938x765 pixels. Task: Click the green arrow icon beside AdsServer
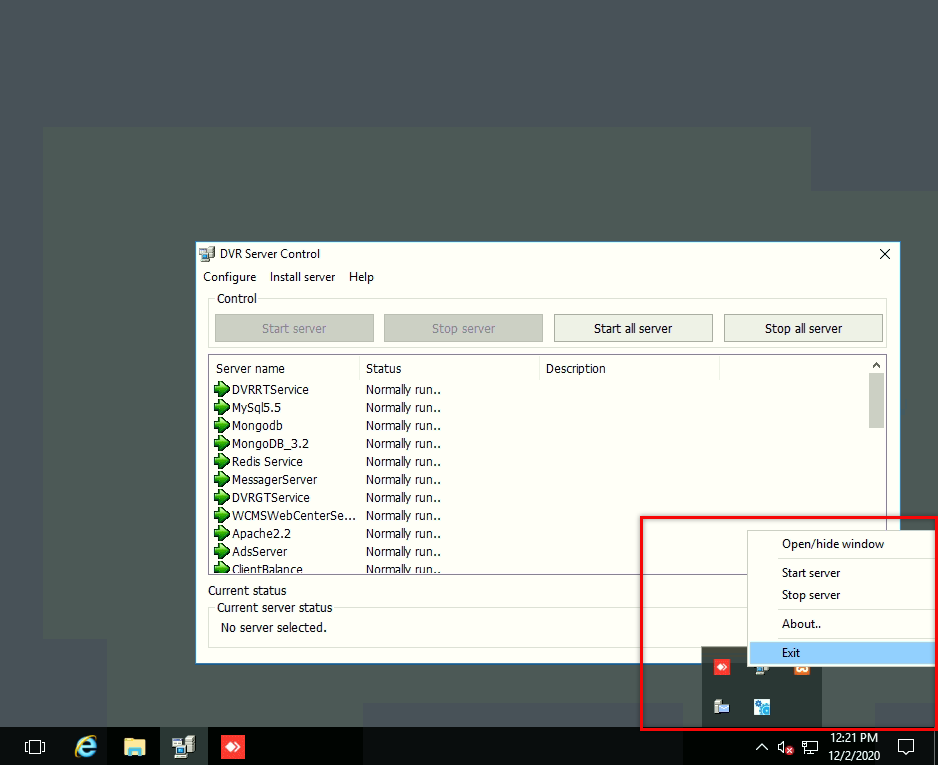(x=222, y=551)
